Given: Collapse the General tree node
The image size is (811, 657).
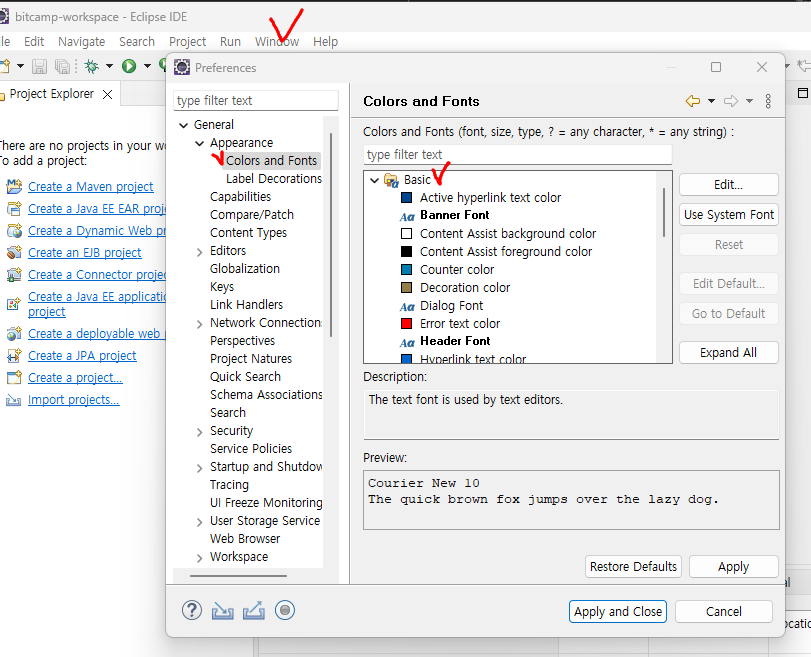Looking at the screenshot, I should 183,125.
